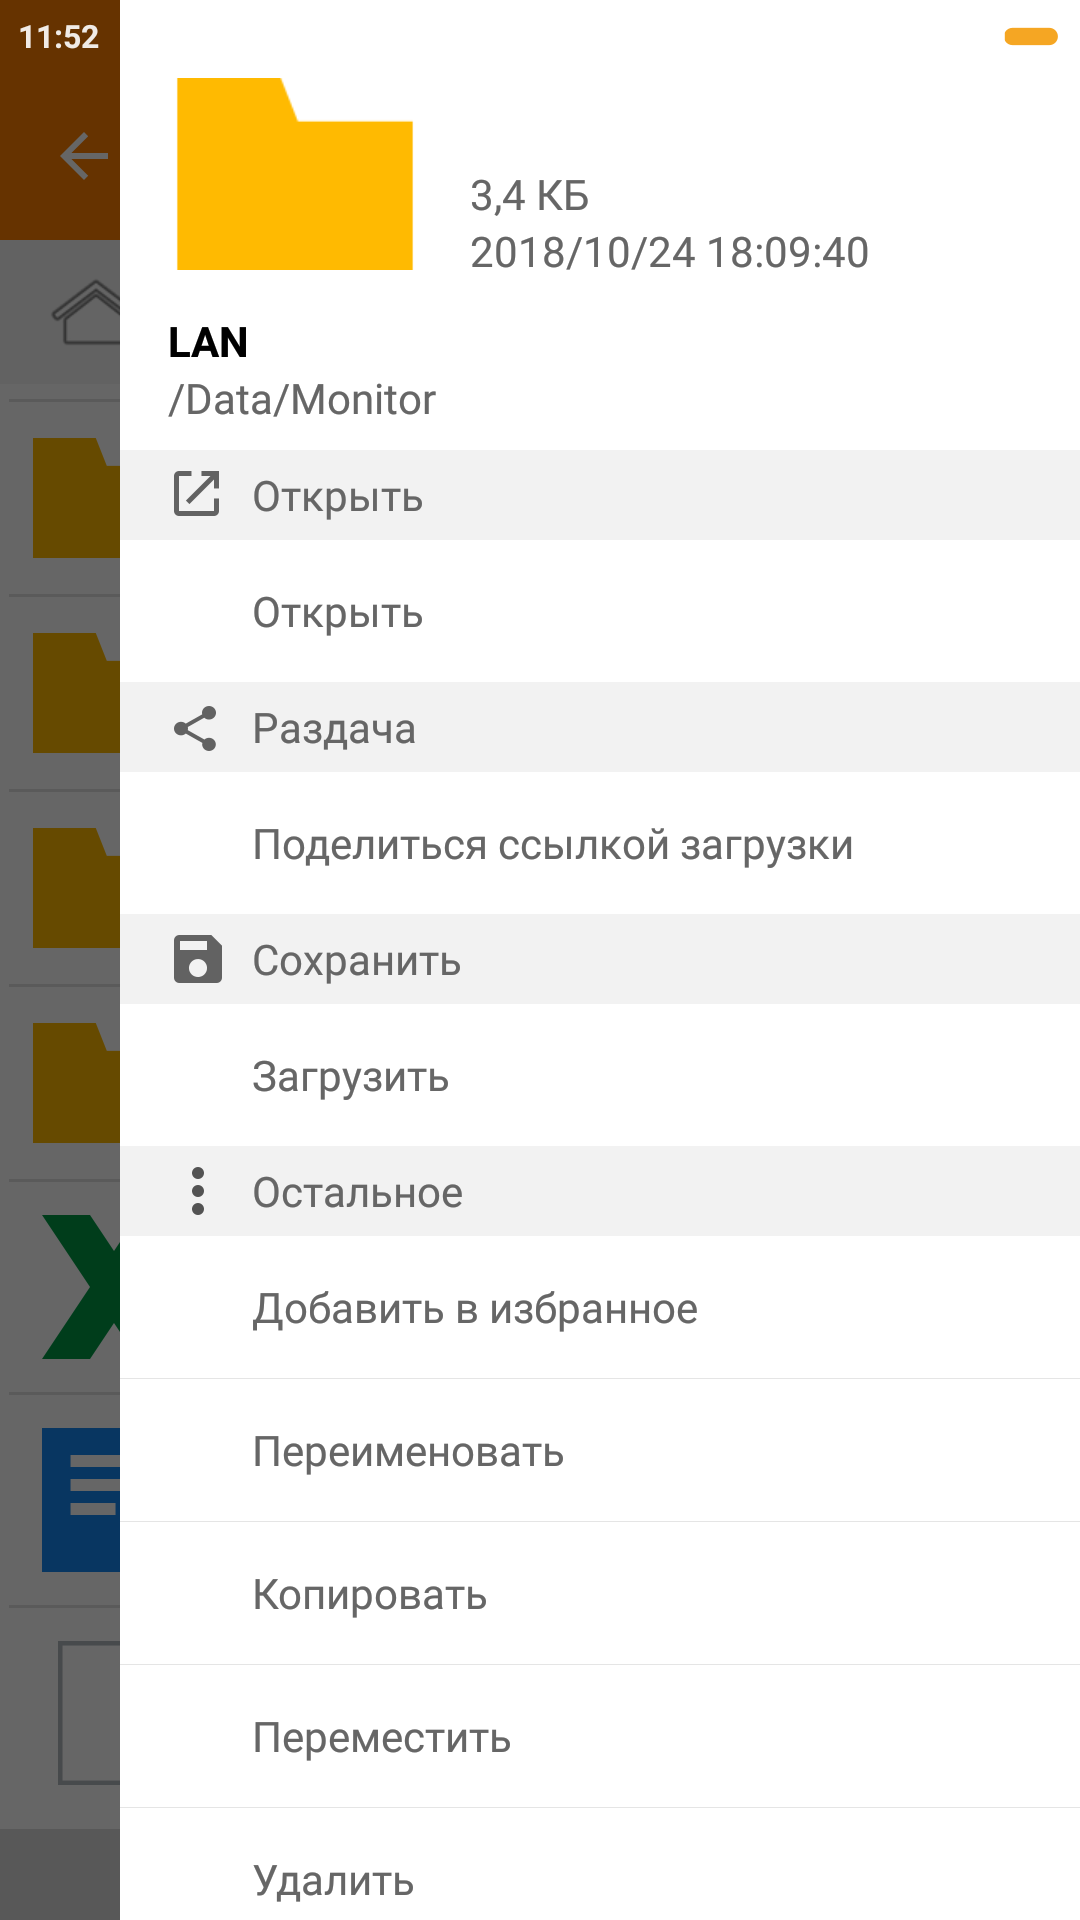Click the /Data/Monitor path text
This screenshot has width=1080, height=1920.
coord(302,400)
